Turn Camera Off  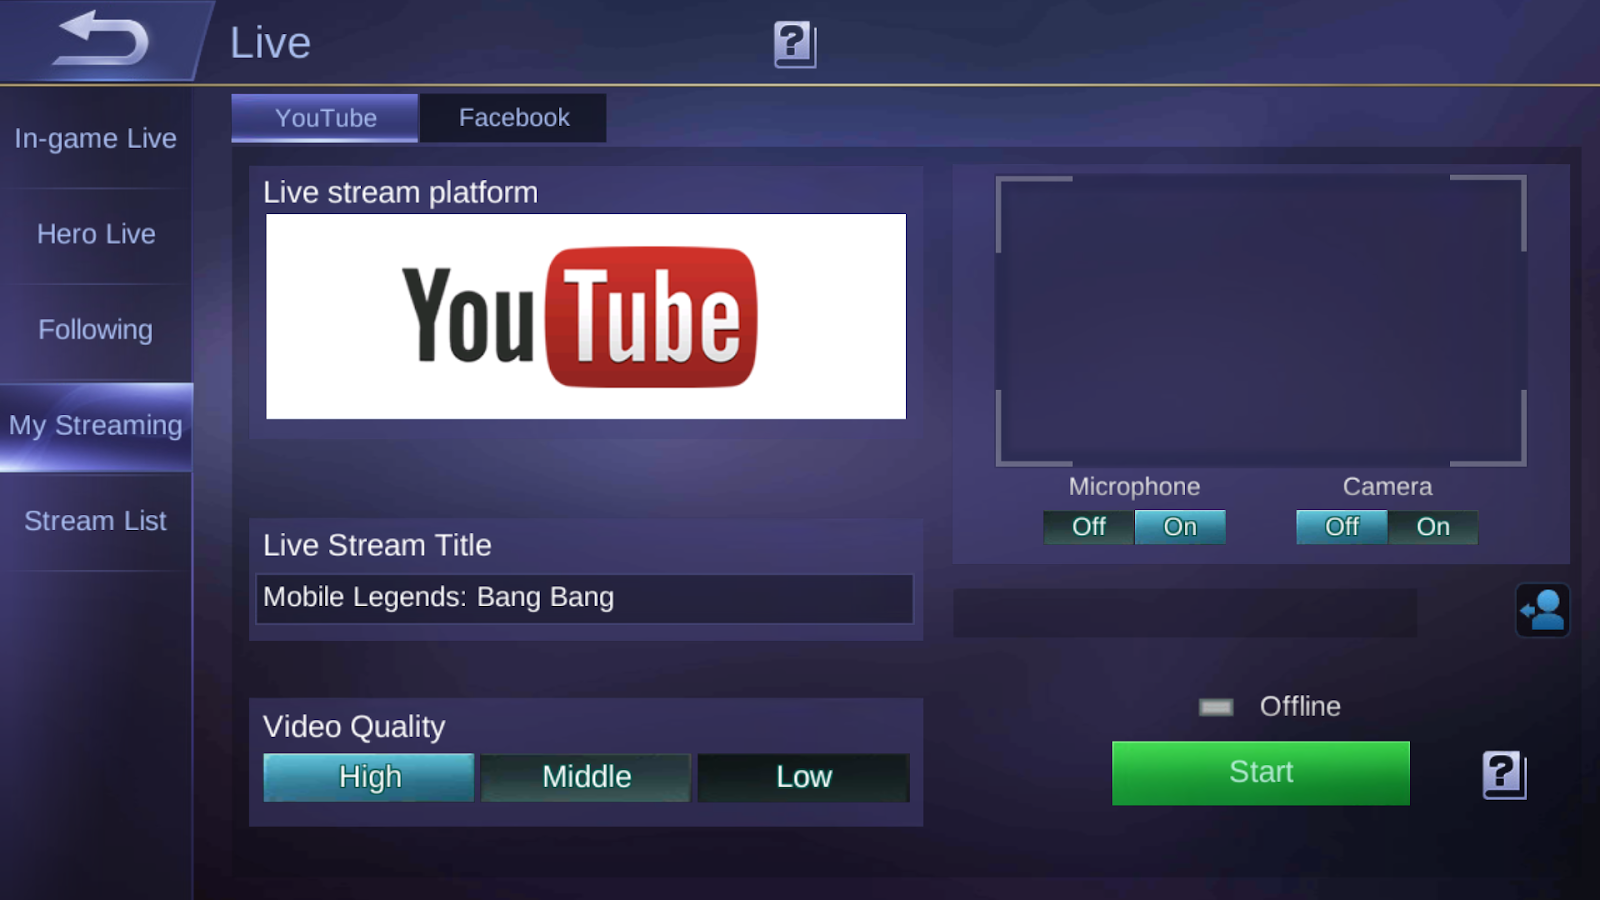[1341, 527]
